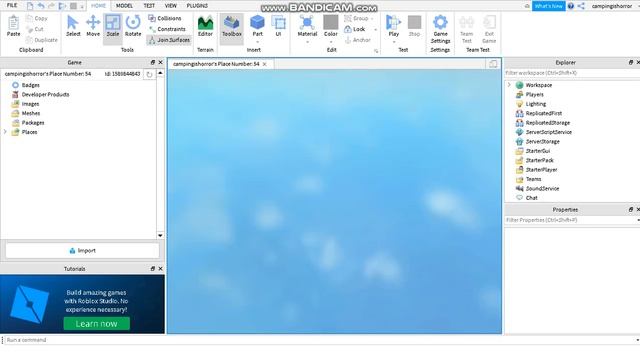This screenshot has width=640, height=360.
Task: Expand the Places folder arrow
Action: (x=5, y=132)
